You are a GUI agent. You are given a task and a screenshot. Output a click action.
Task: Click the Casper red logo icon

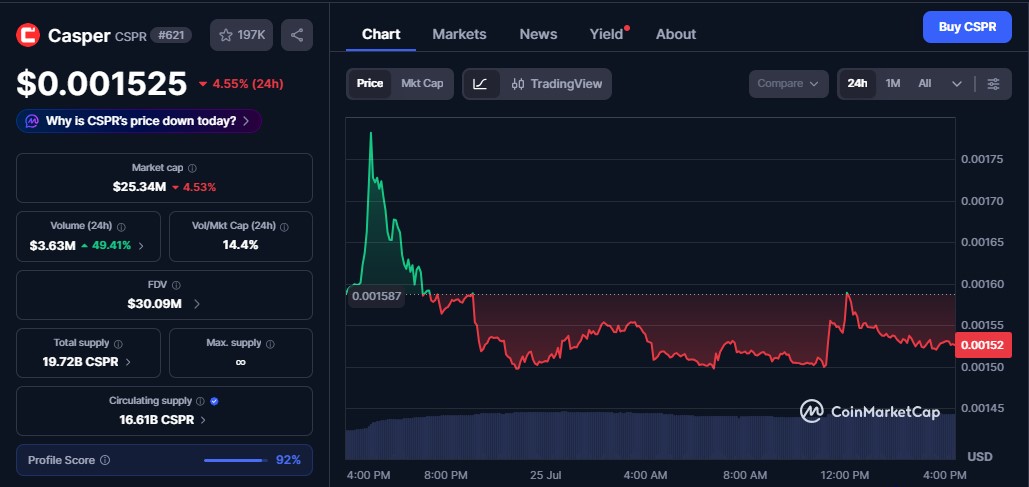(28, 35)
